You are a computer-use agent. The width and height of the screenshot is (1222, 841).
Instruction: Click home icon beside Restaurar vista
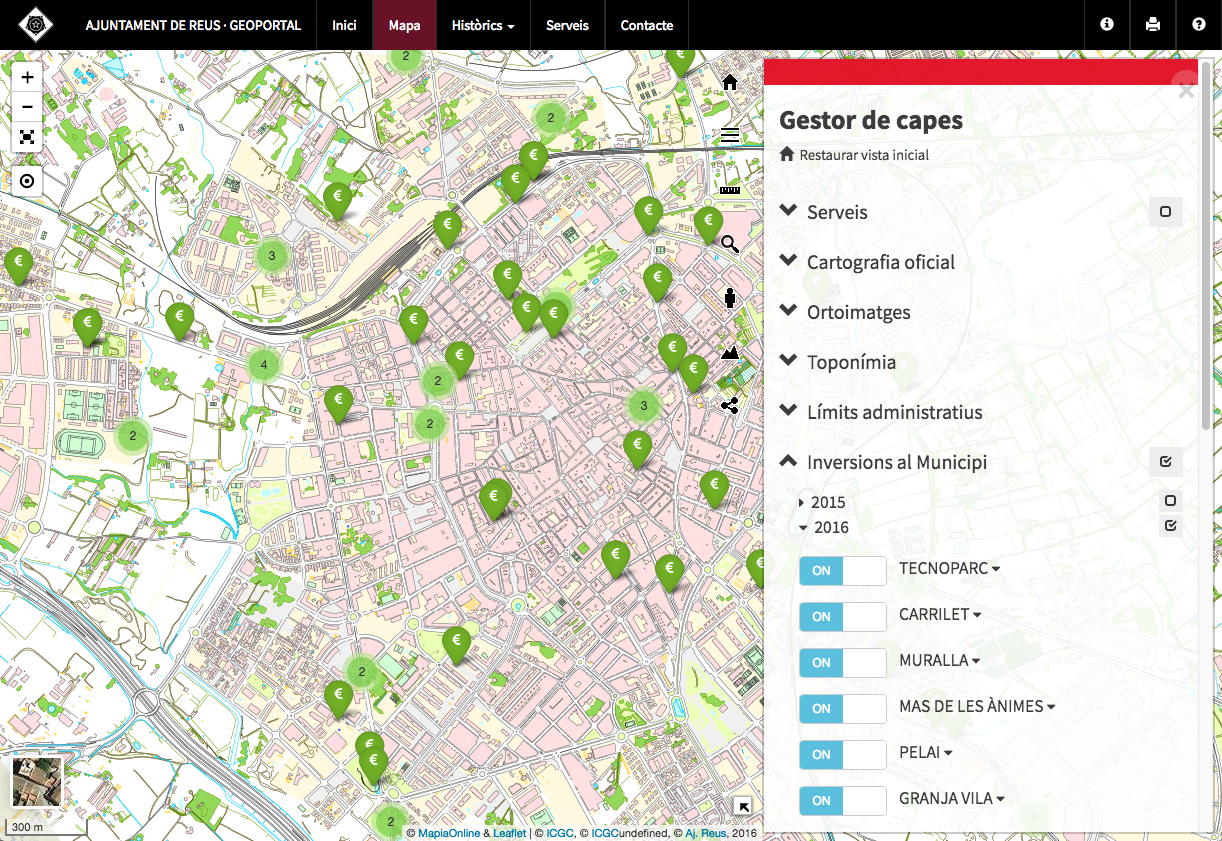(787, 155)
